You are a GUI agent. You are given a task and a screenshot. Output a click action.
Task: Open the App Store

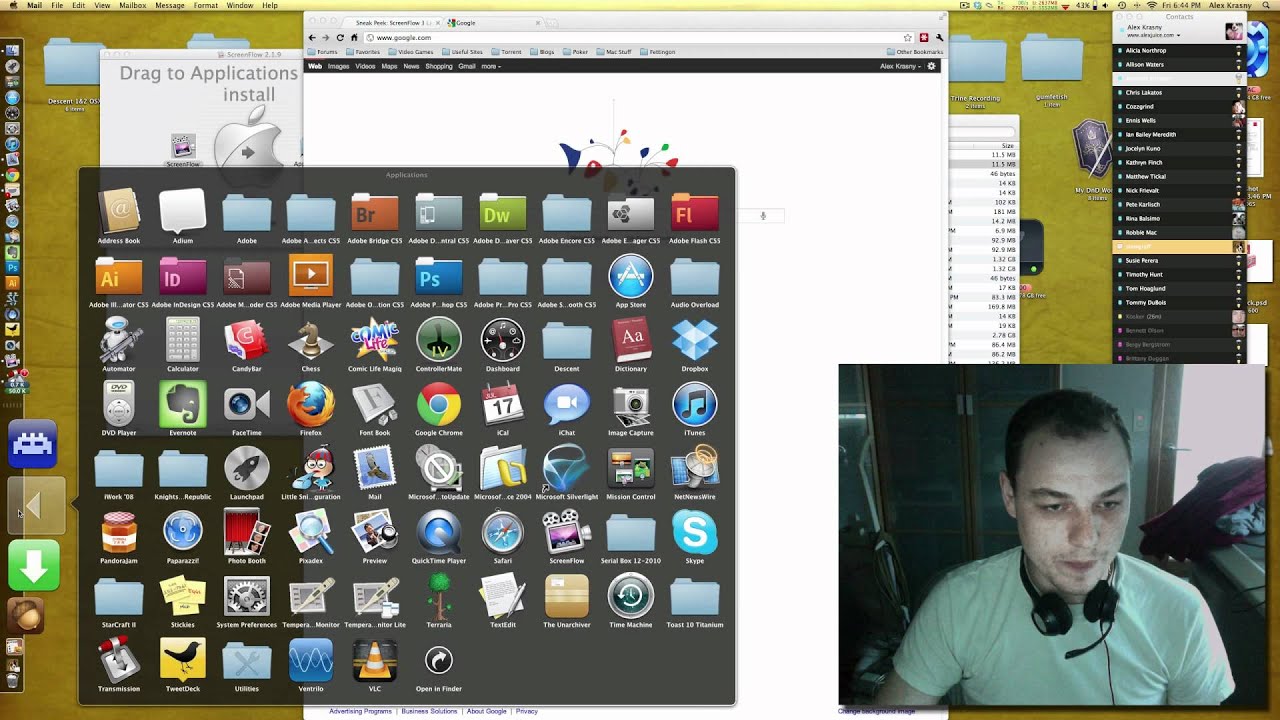(631, 277)
